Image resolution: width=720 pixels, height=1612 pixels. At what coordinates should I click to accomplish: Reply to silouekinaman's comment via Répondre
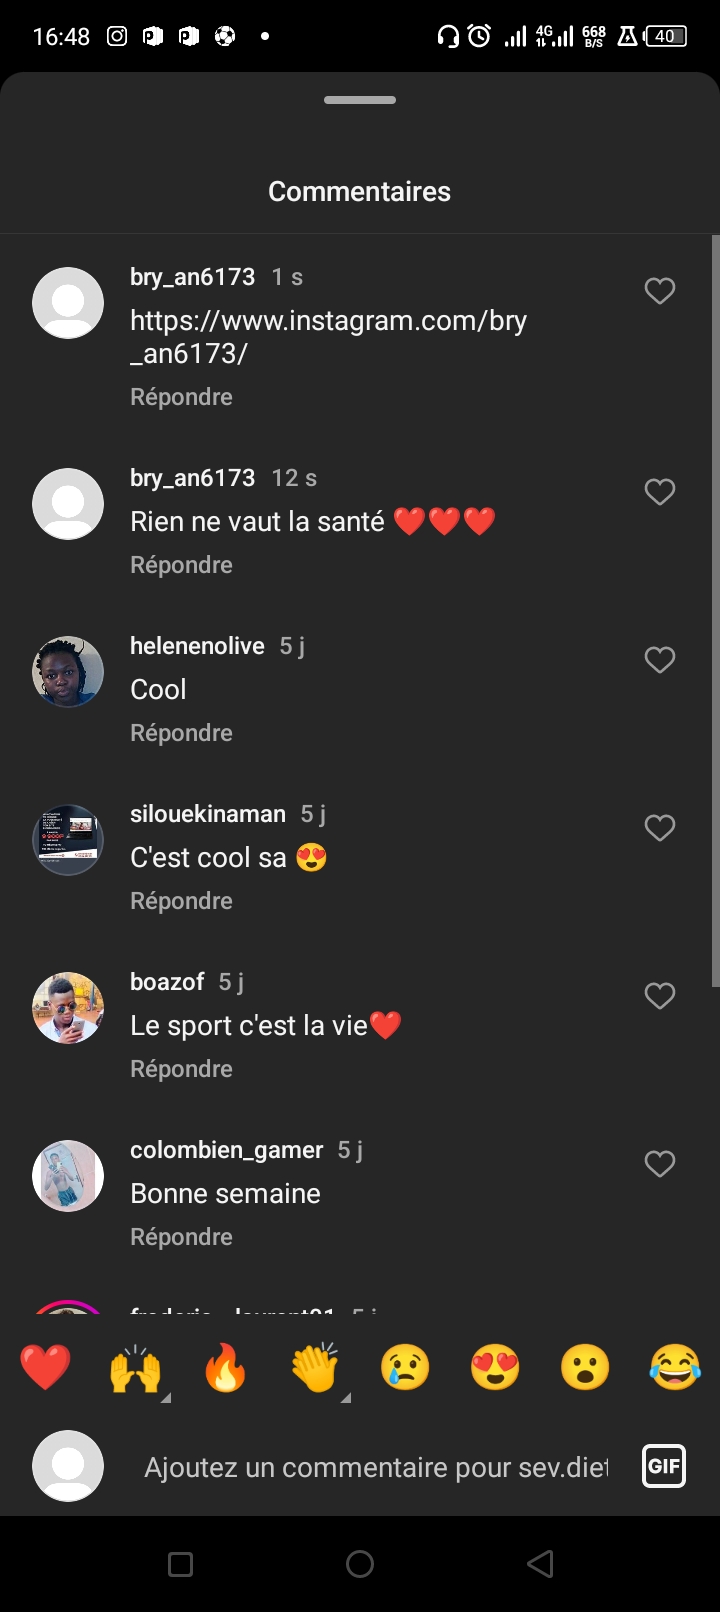(x=181, y=901)
